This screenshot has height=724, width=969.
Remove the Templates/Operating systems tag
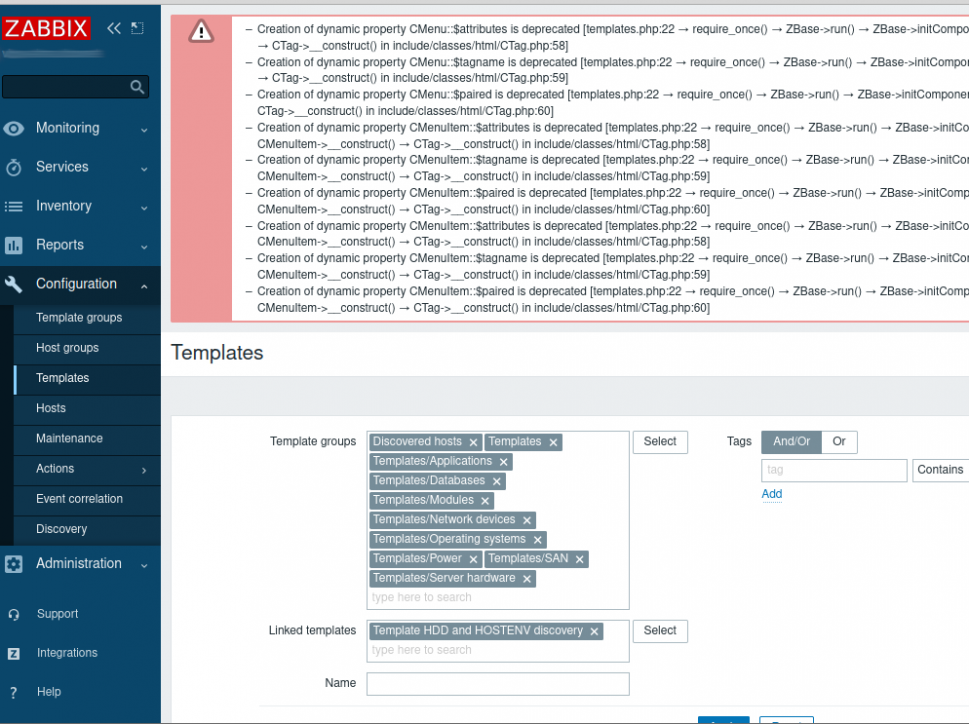[x=538, y=540]
